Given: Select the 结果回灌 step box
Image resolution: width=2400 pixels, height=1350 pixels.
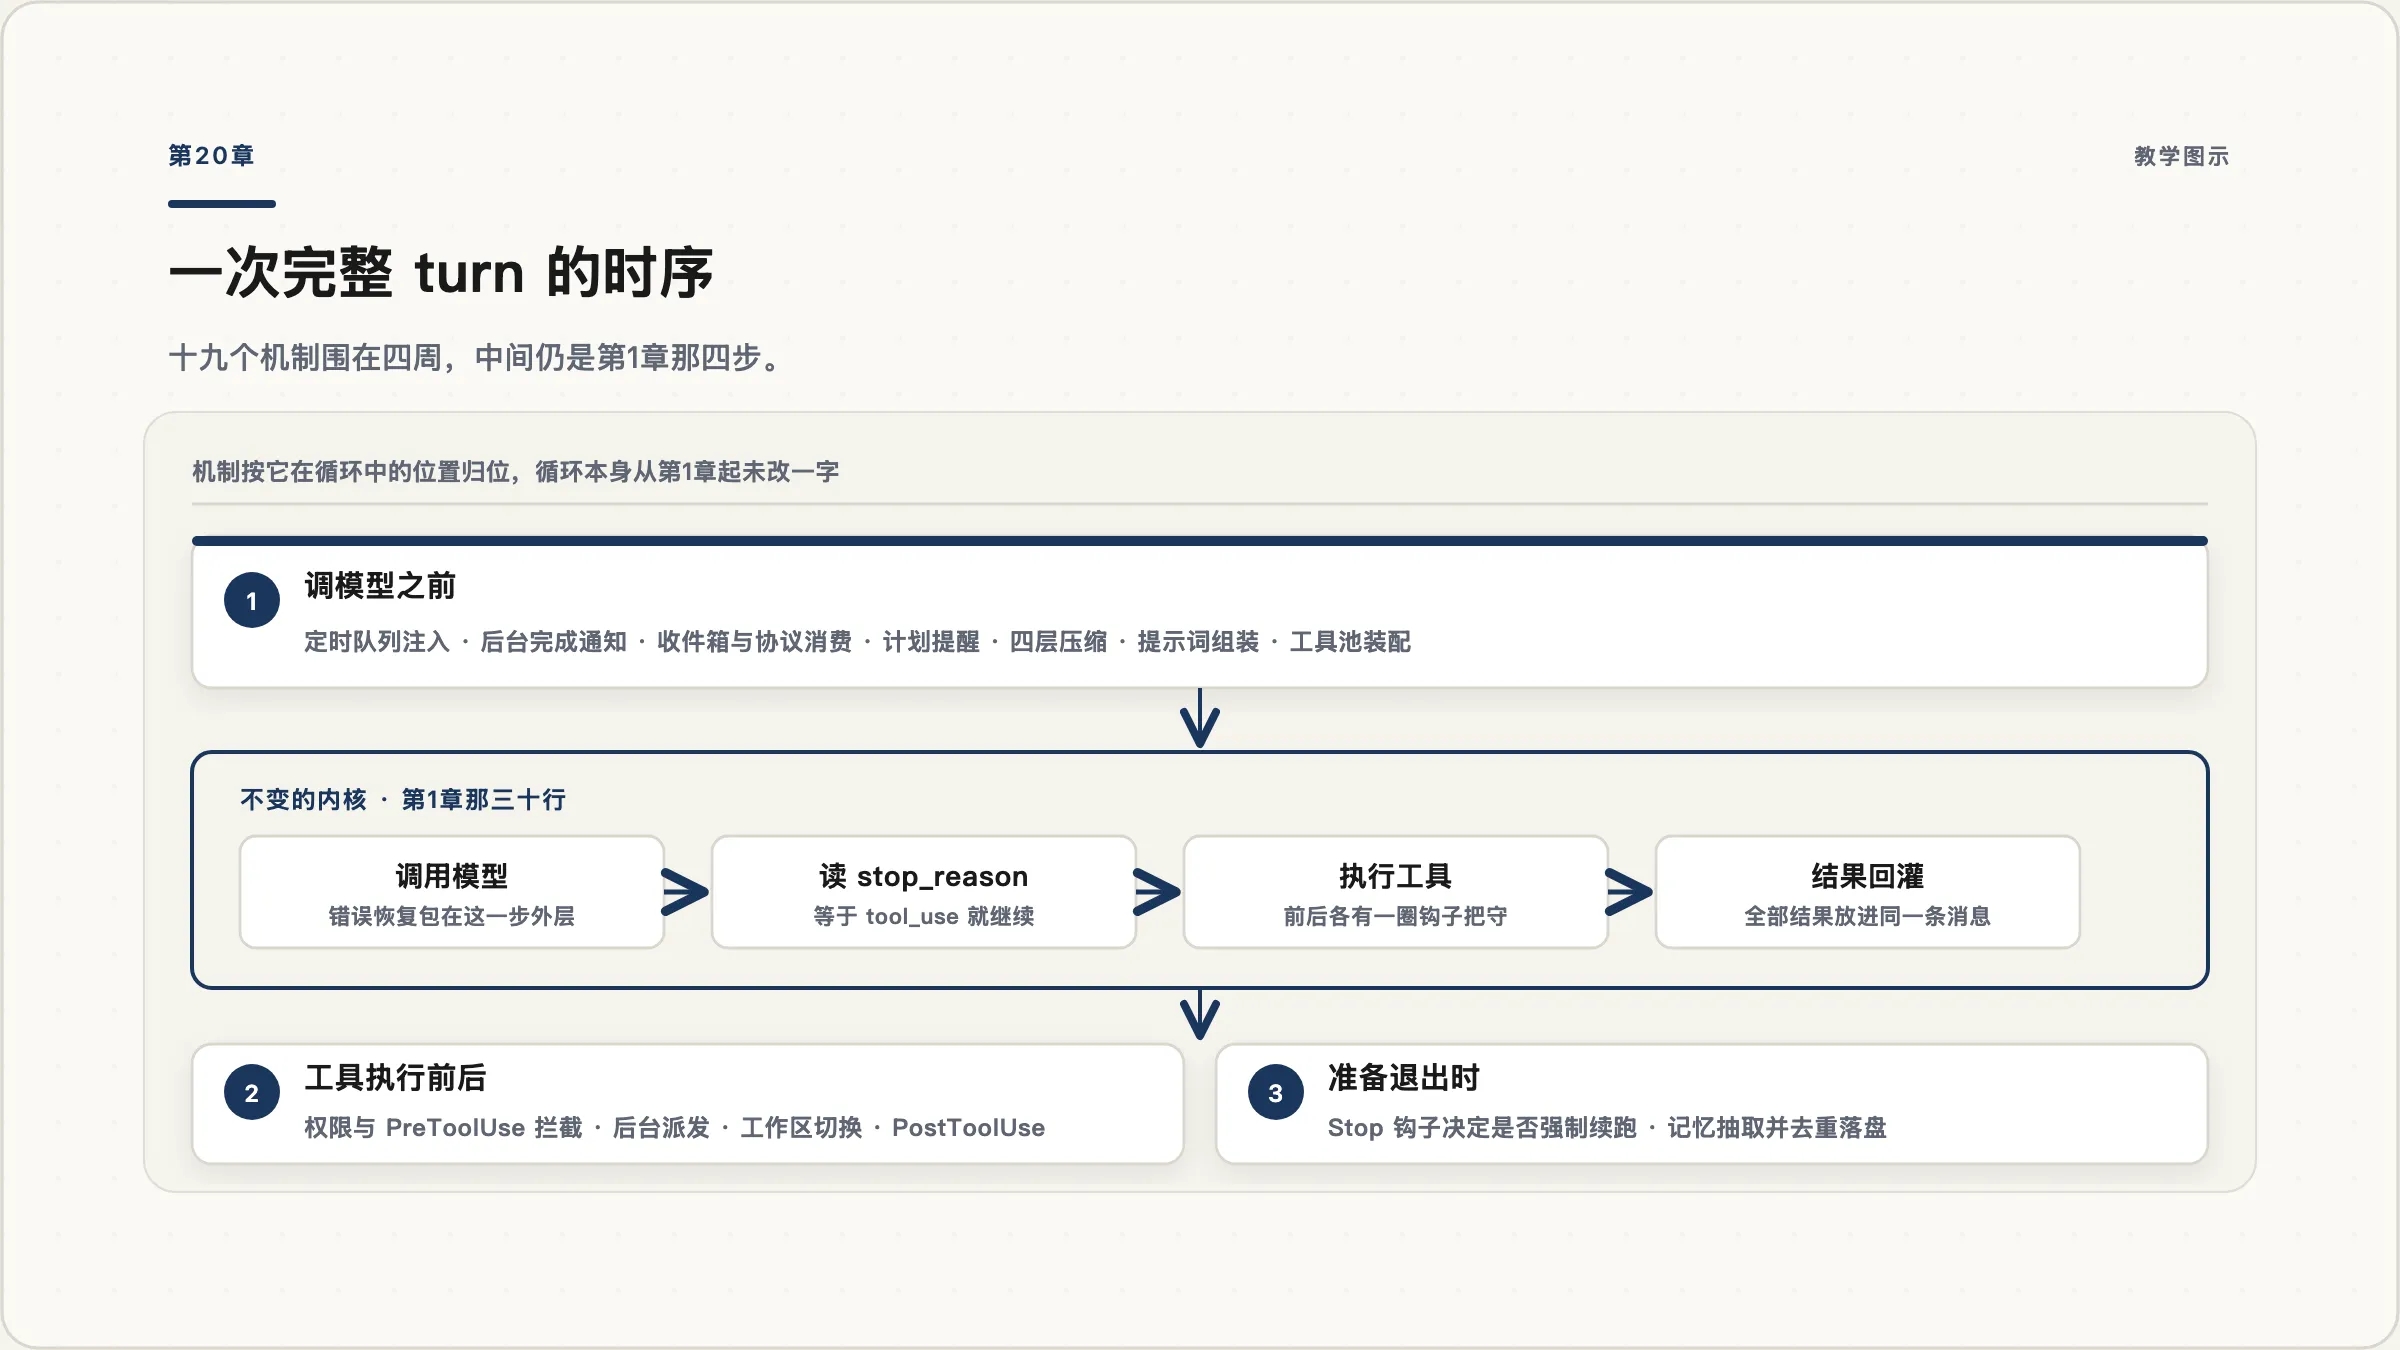Looking at the screenshot, I should 1868,892.
